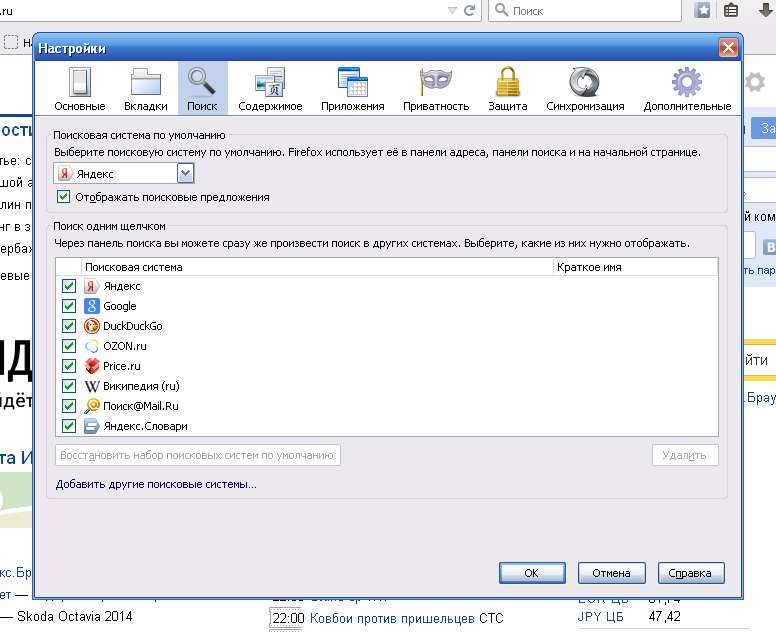Click the Поисковая система column header

point(317,267)
